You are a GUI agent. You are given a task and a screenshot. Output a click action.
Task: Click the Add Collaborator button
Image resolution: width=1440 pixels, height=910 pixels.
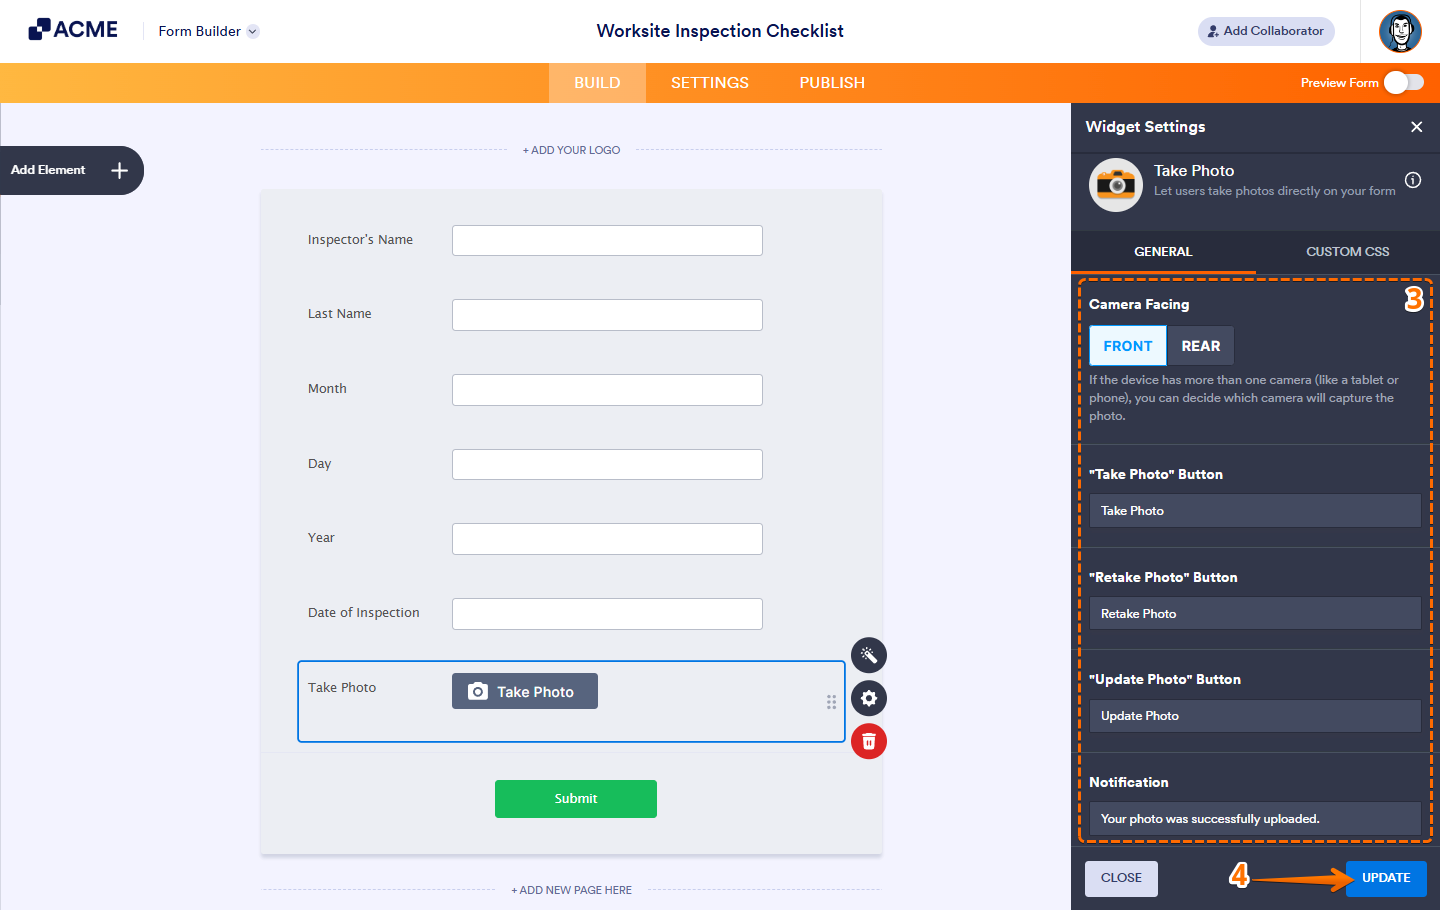point(1265,31)
